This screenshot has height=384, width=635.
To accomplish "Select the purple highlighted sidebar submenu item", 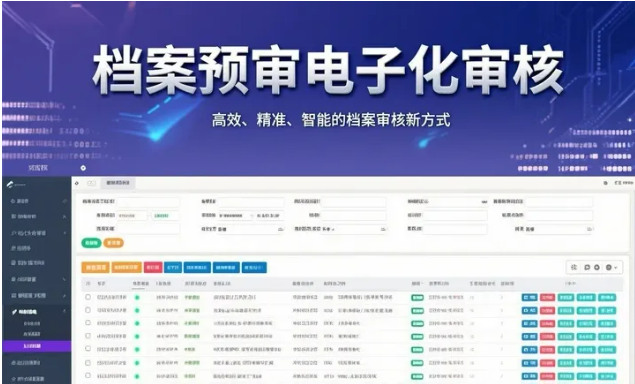I will 37,346.
